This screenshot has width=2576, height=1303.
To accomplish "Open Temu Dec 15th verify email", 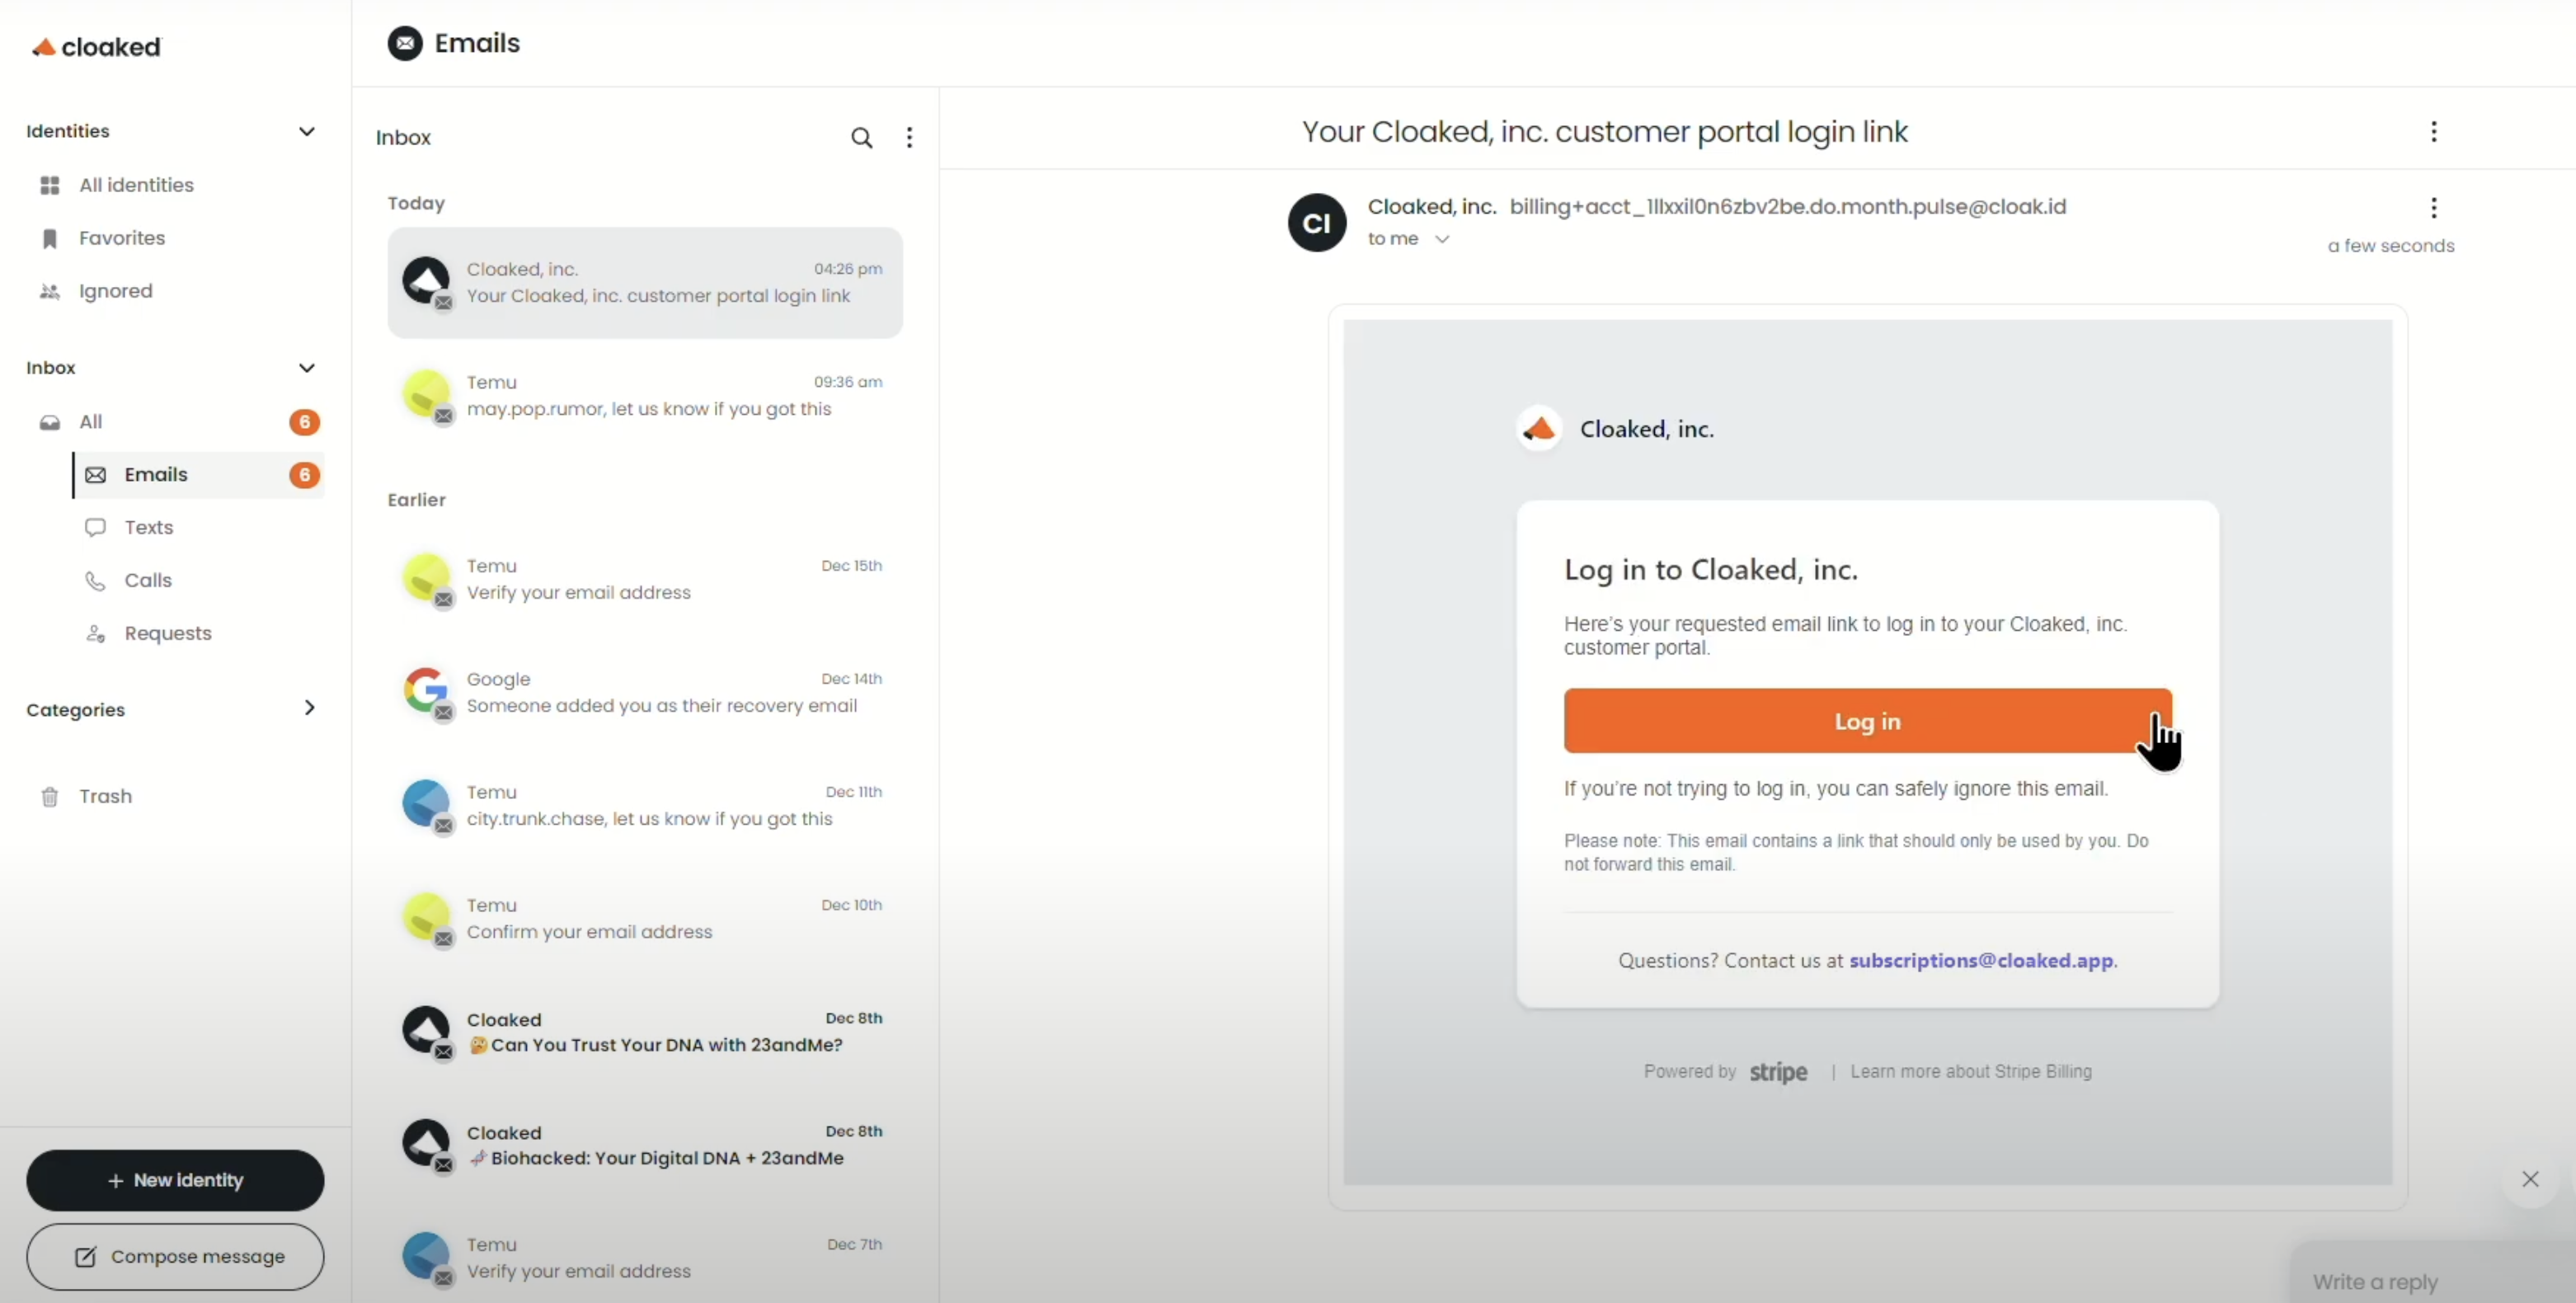I will pos(645,580).
